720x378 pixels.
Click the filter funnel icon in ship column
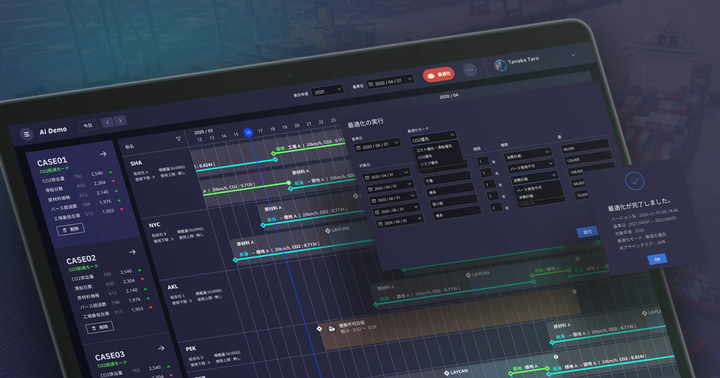(x=178, y=139)
